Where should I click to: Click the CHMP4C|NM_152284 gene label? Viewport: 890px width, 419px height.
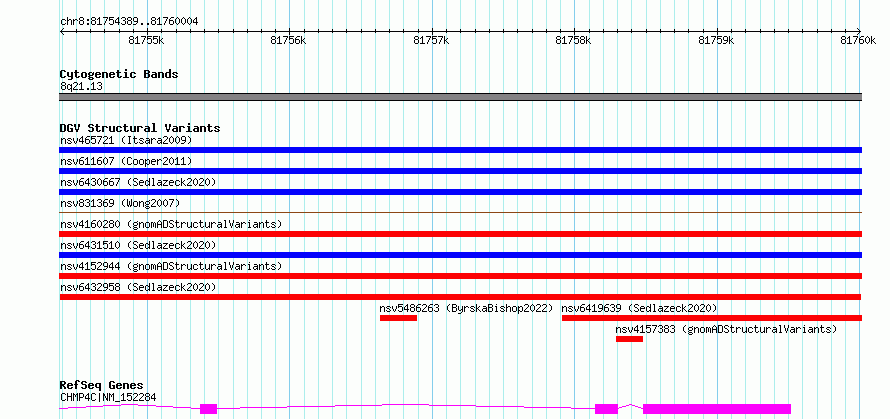(108, 397)
